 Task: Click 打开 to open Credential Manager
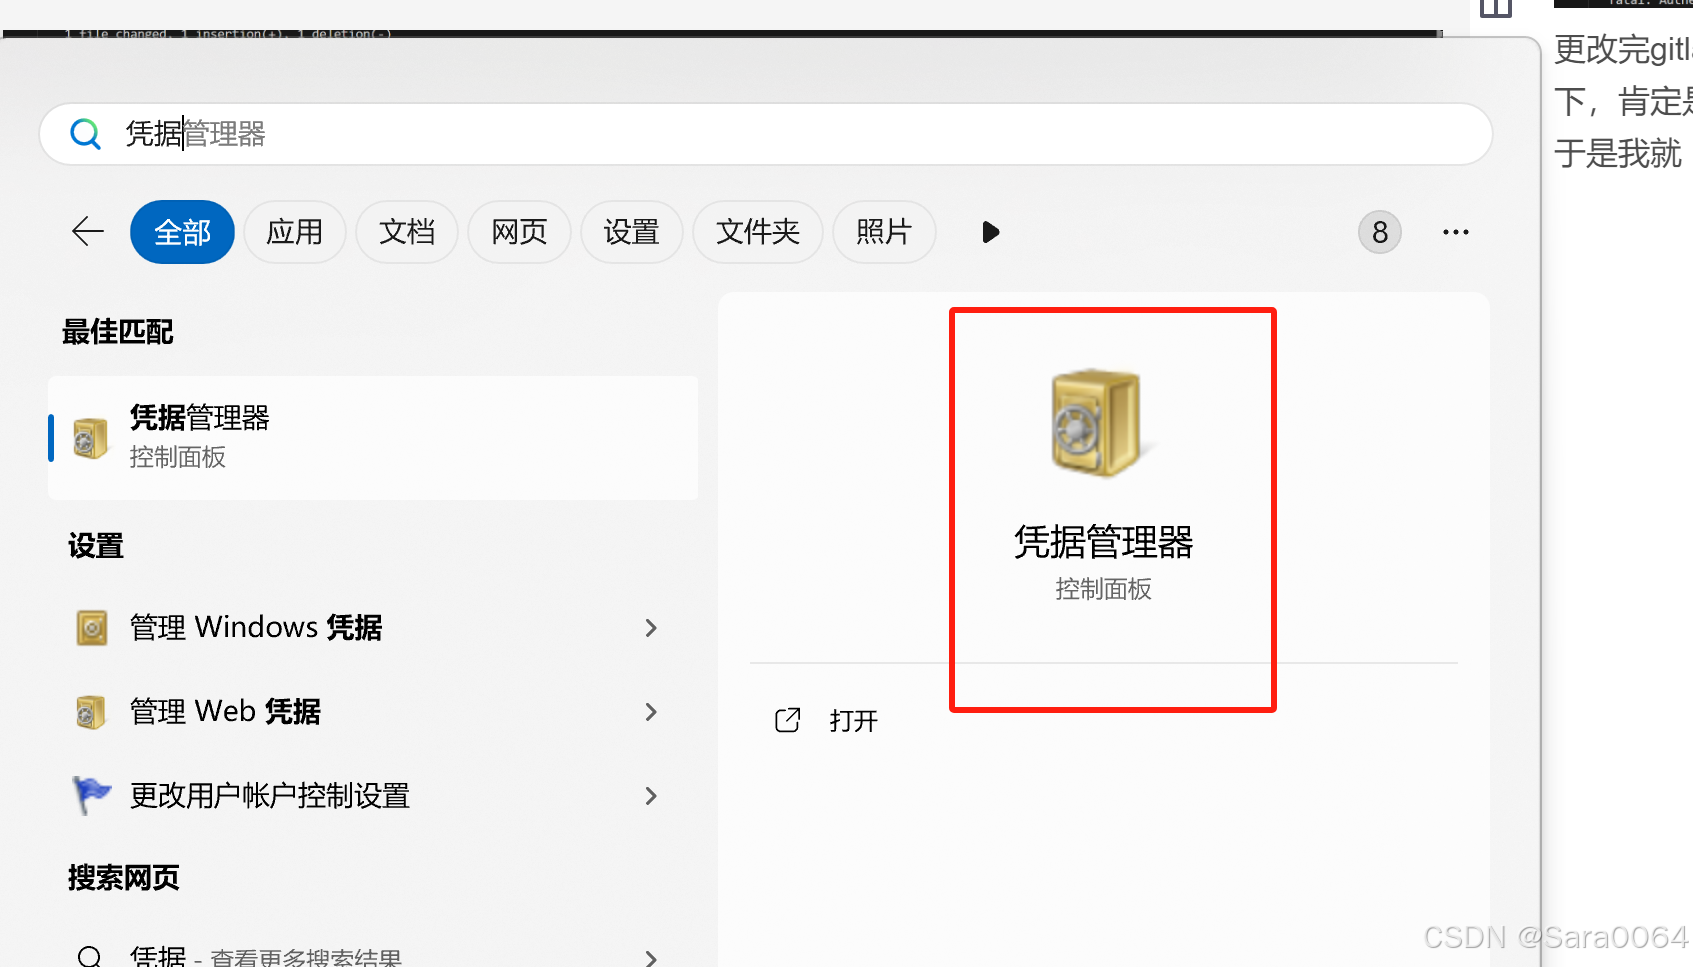[853, 721]
